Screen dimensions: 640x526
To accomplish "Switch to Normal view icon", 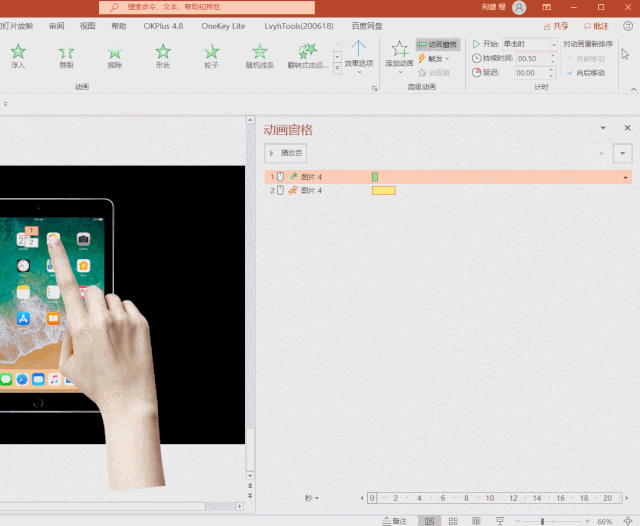I will (429, 521).
